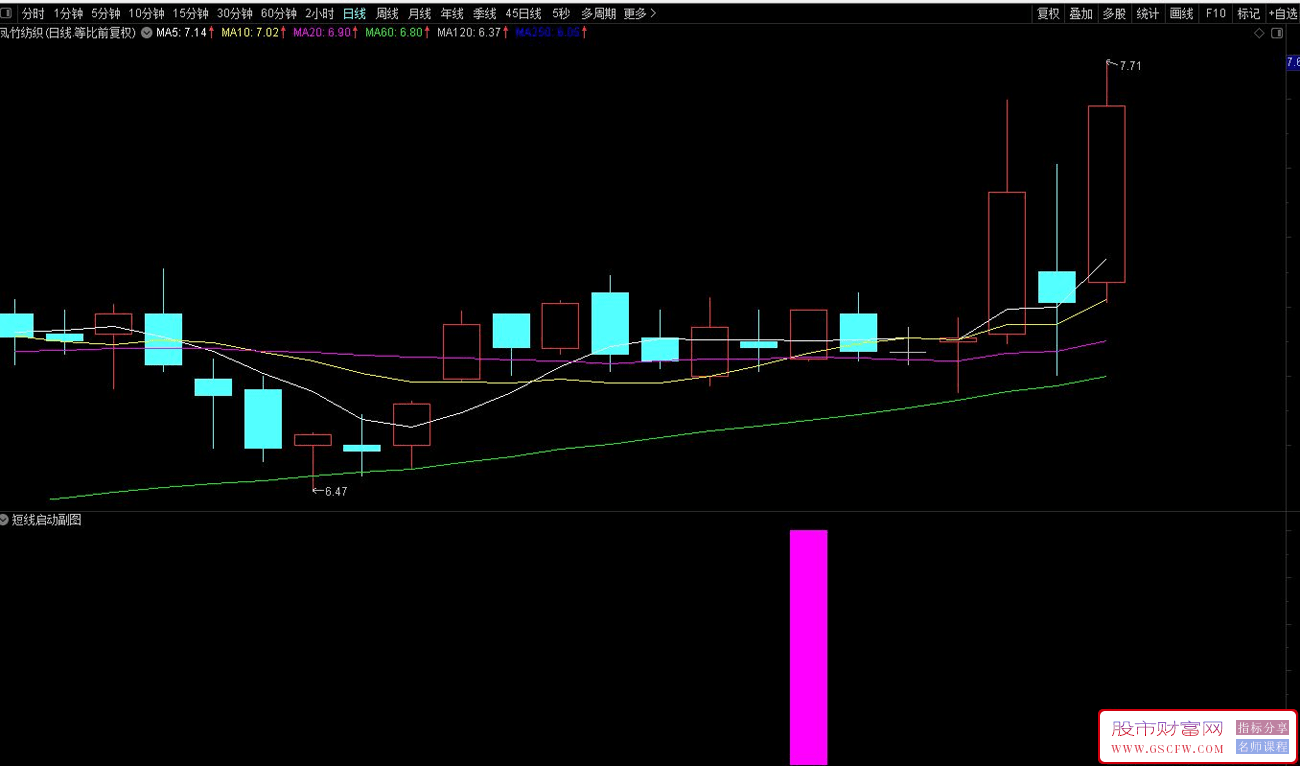The image size is (1300, 766).
Task: Click the magenta signal bar in sub-chart
Action: (x=809, y=647)
